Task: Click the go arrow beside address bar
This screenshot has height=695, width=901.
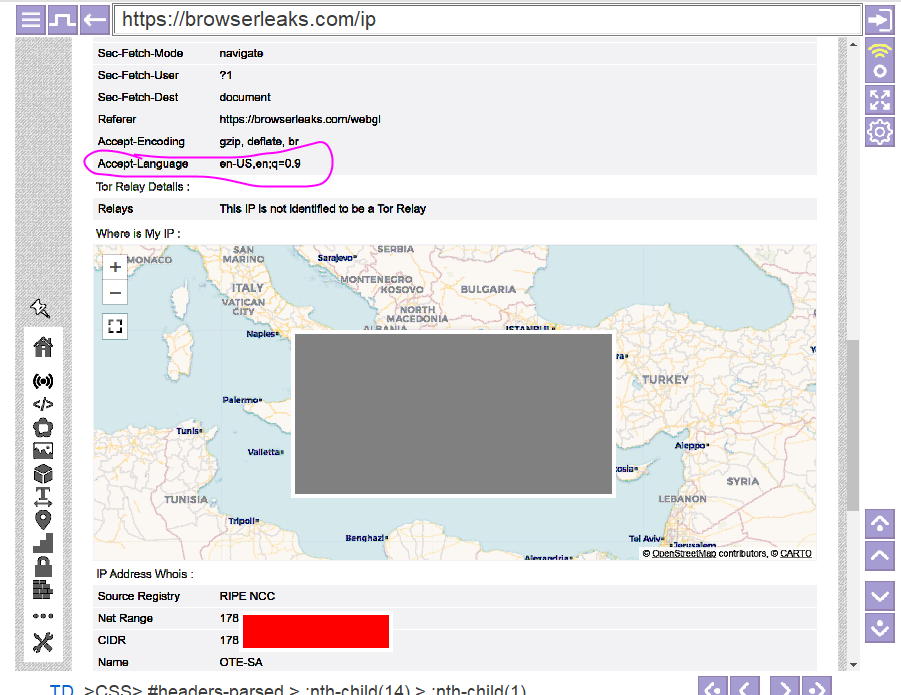Action: click(880, 19)
